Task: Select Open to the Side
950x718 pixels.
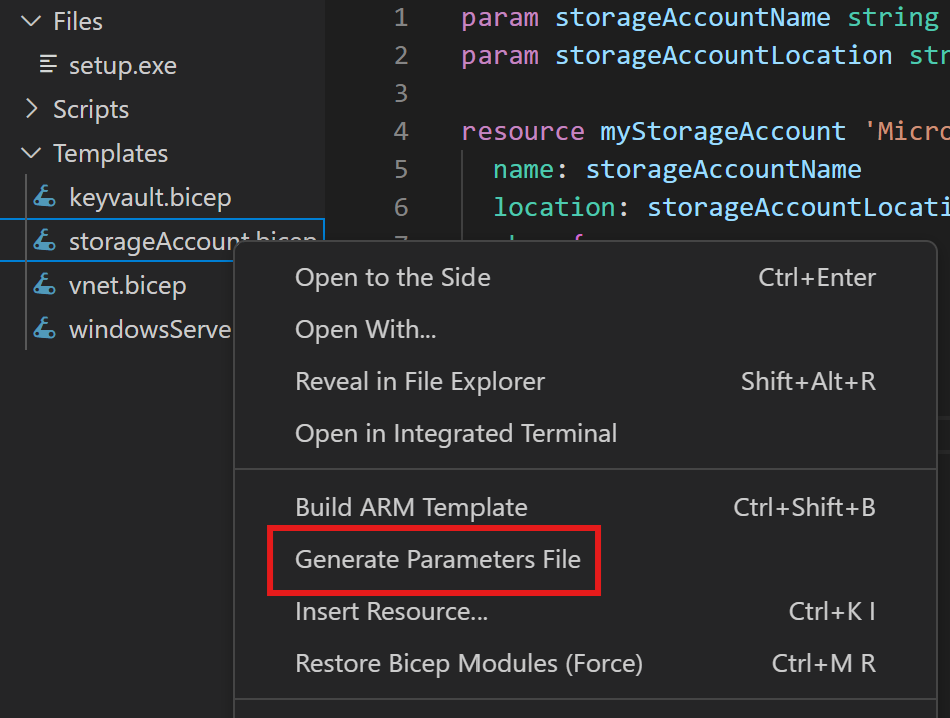Action: [x=392, y=278]
